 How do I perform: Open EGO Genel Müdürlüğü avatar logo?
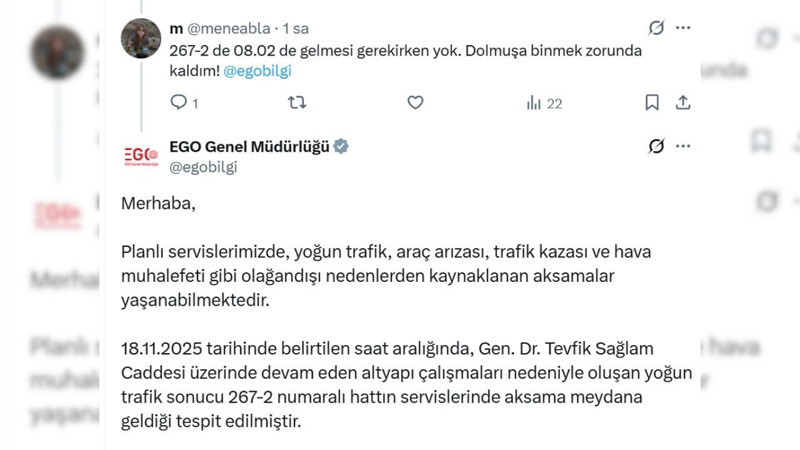140,157
